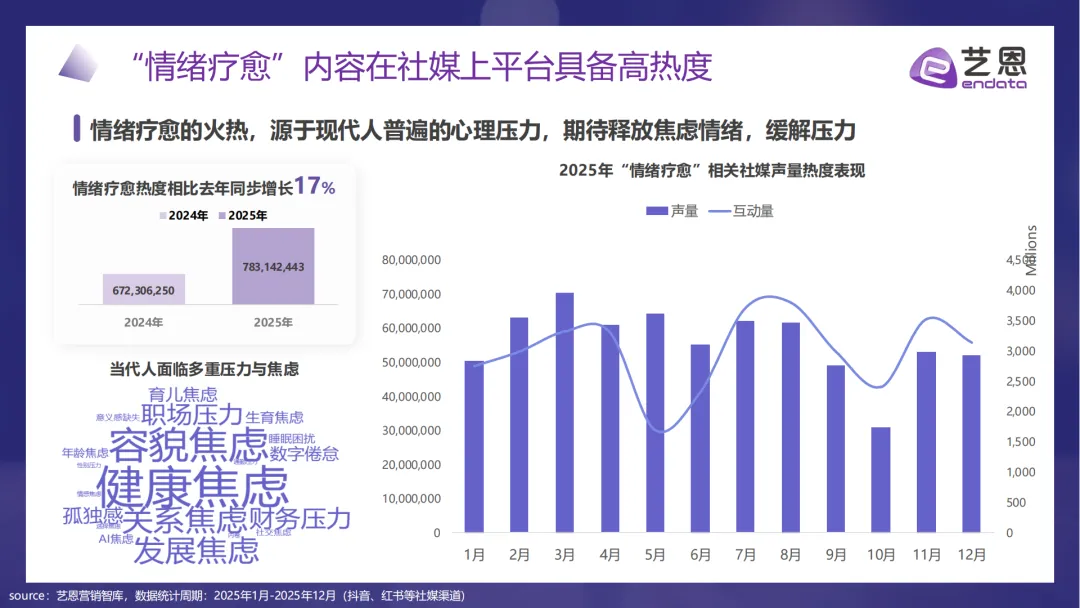Screen dimensions: 1080x608
Task: Click the 8月 axis label
Action: coord(791,554)
